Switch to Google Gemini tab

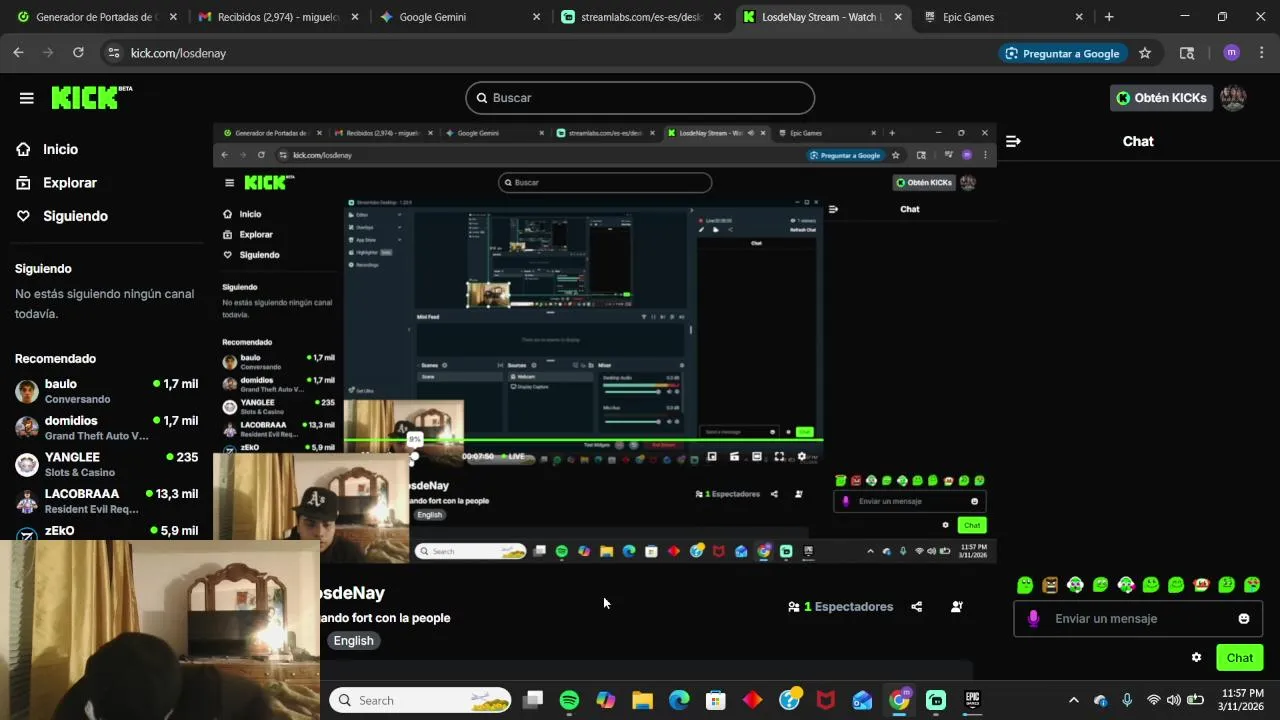pos(461,17)
